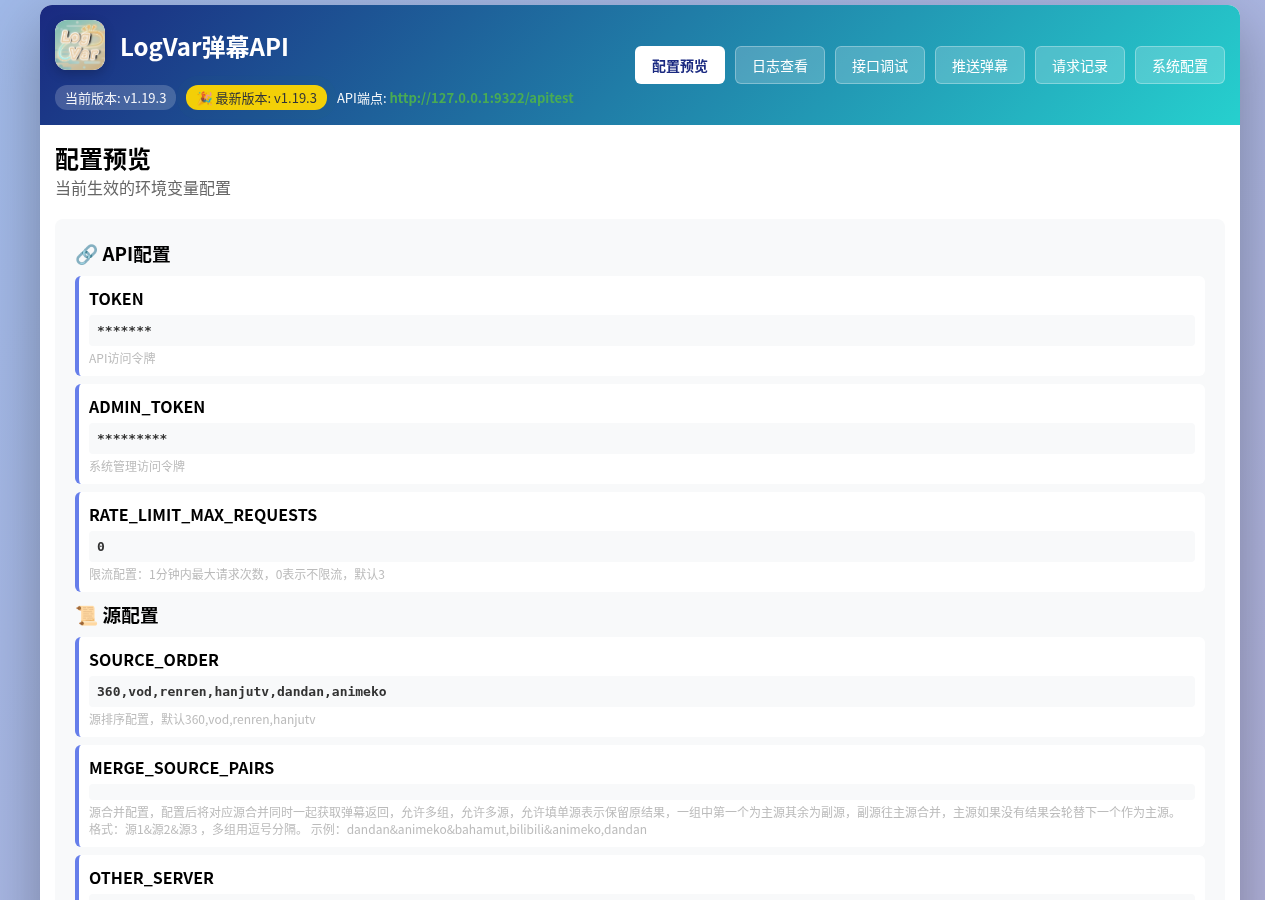The height and width of the screenshot is (900, 1265).
Task: Go to the 推送弹幕 tab
Action: (x=980, y=65)
